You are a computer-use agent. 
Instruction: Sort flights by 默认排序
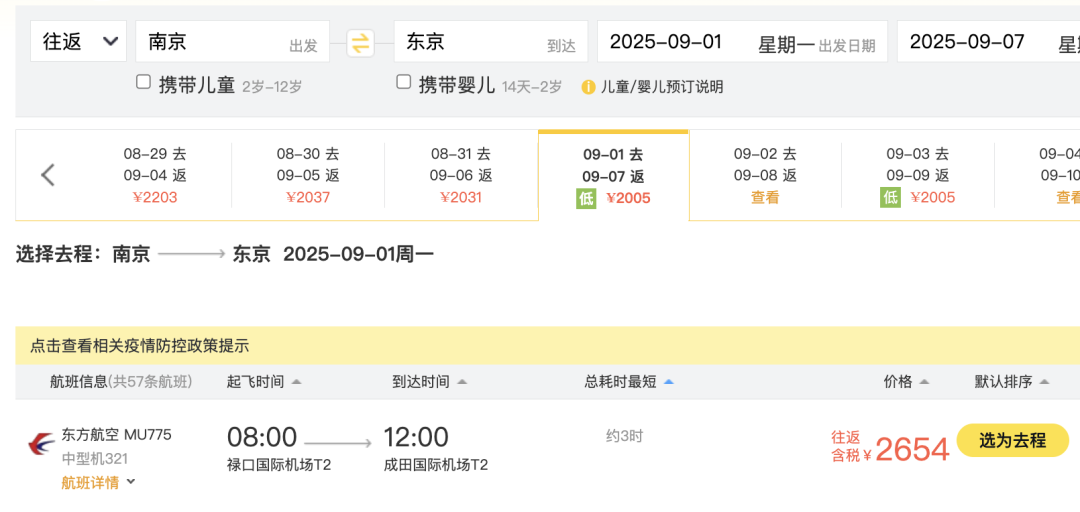point(1003,382)
